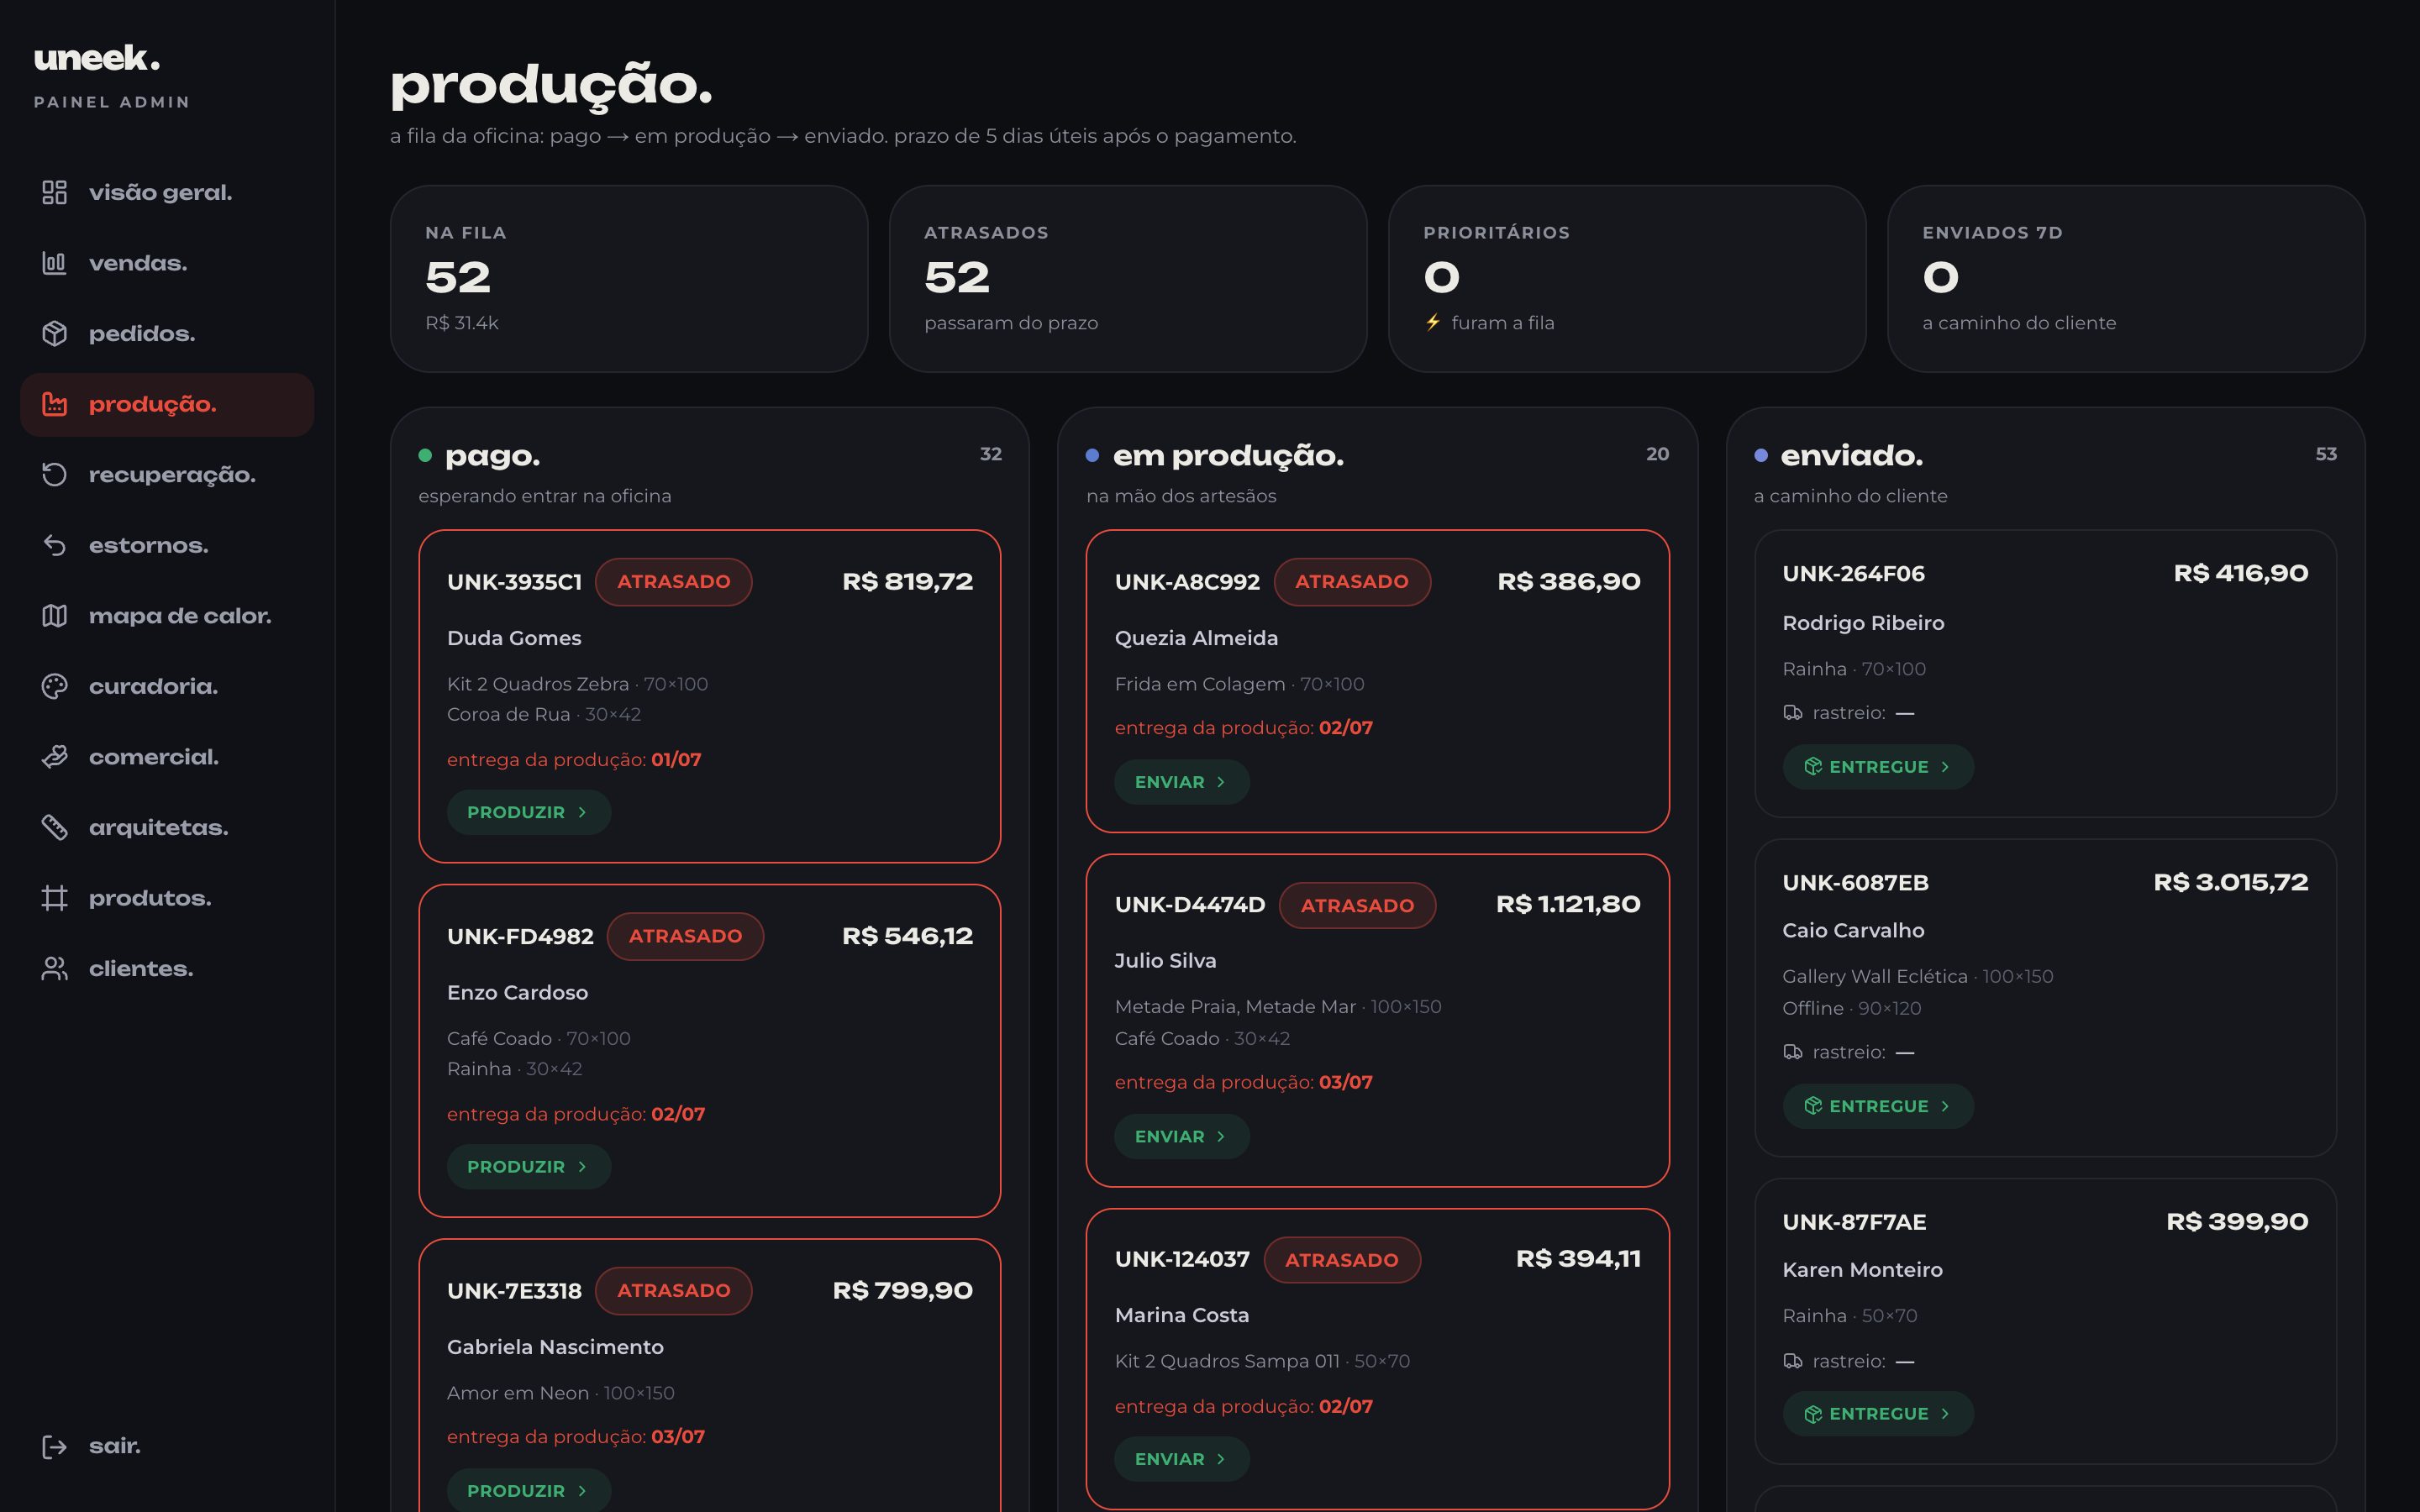
Task: Click customer name Quezia Almeida
Action: pos(1196,638)
